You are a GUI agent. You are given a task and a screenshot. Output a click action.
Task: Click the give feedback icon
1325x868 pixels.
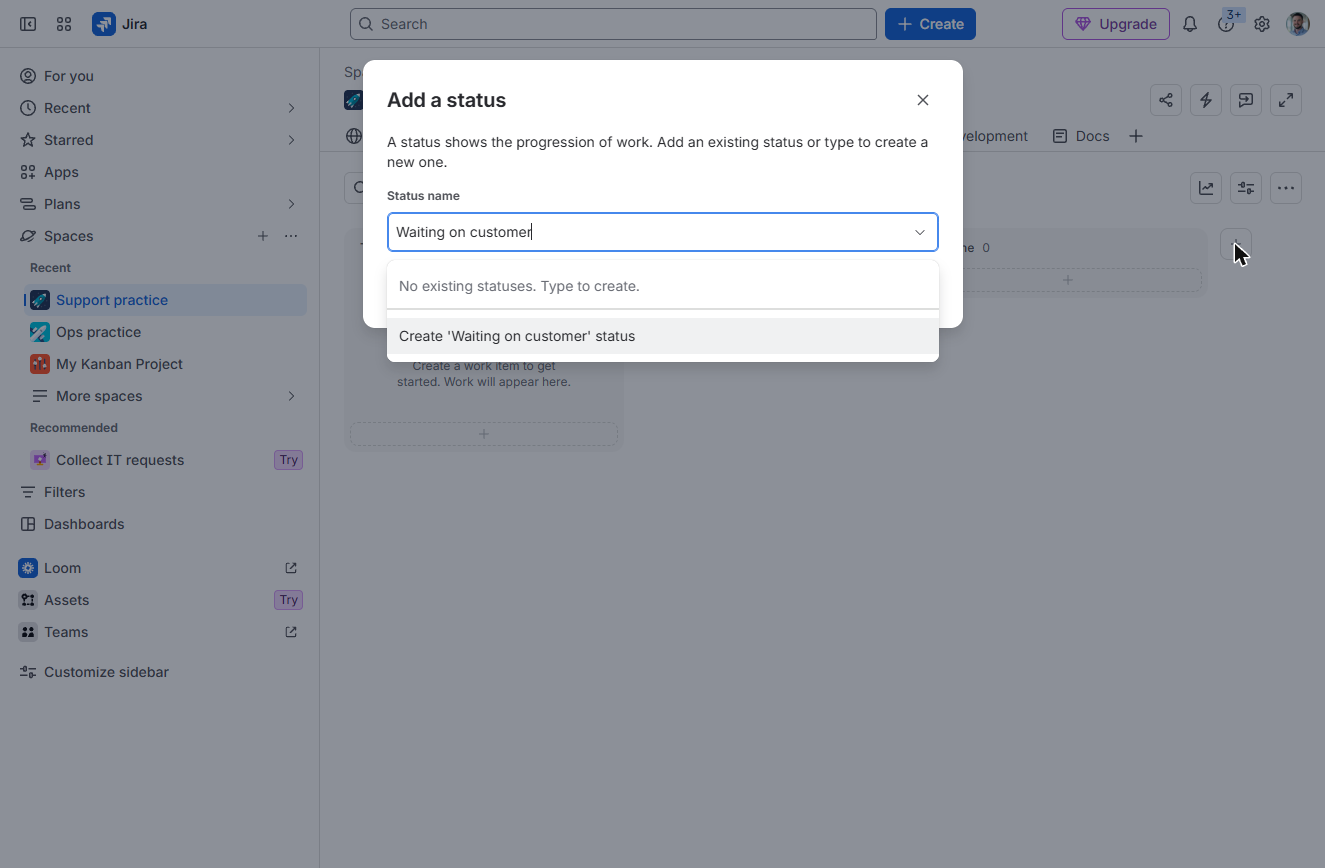[x=1246, y=100]
